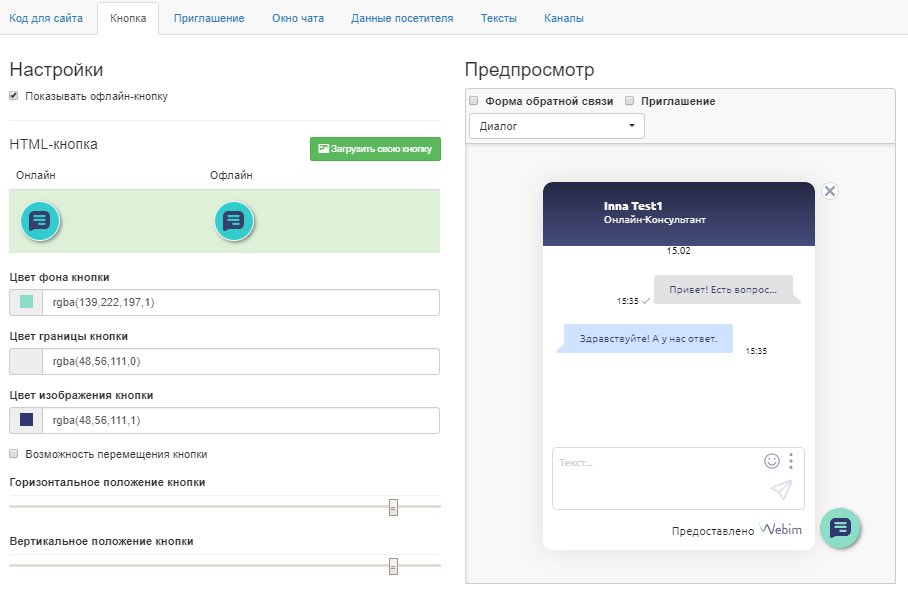
Task: Switch to the 'Окно чата' tab
Action: click(x=297, y=19)
